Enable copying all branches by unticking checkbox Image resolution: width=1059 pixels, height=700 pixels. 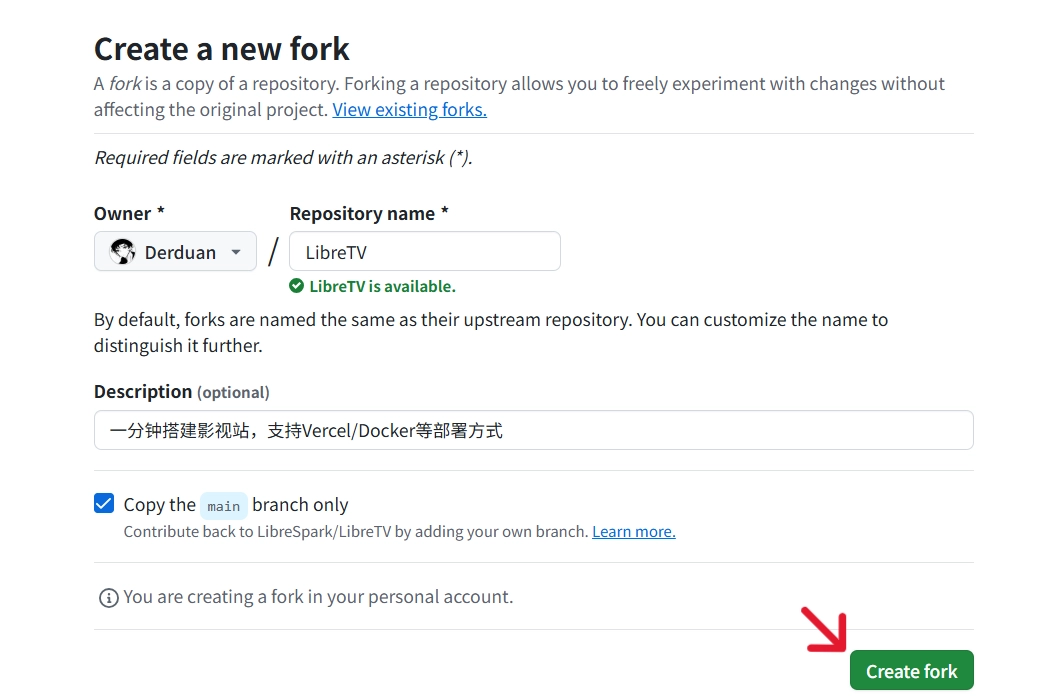[x=104, y=503]
